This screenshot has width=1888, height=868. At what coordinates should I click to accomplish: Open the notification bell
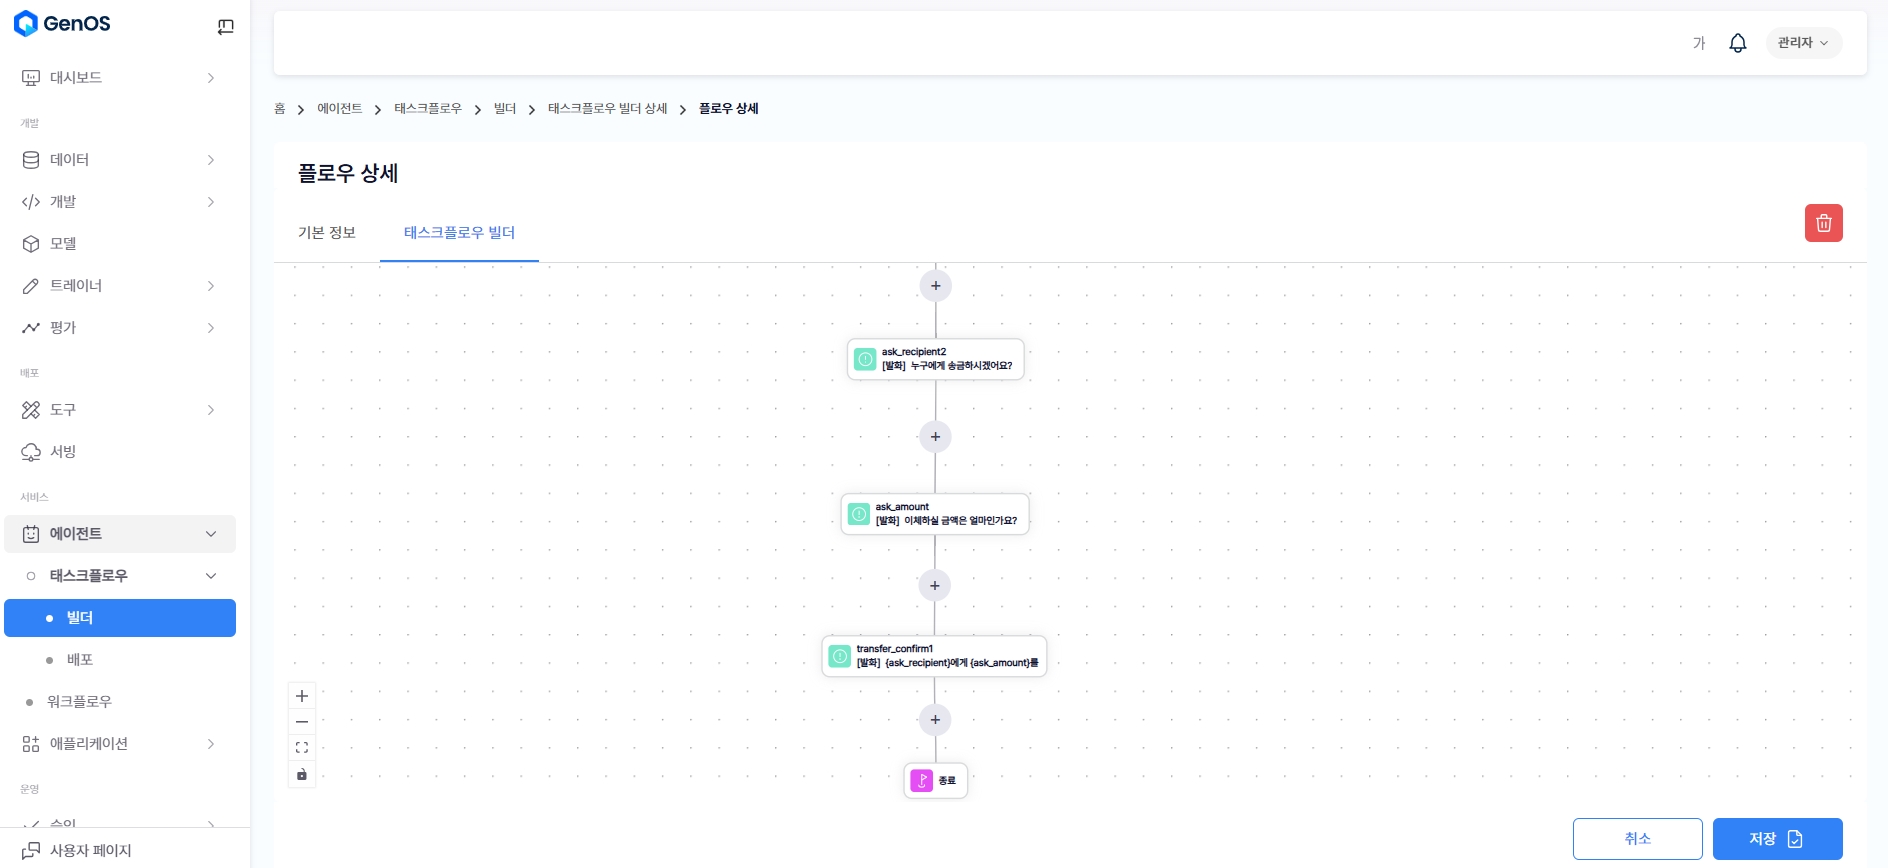click(x=1737, y=43)
